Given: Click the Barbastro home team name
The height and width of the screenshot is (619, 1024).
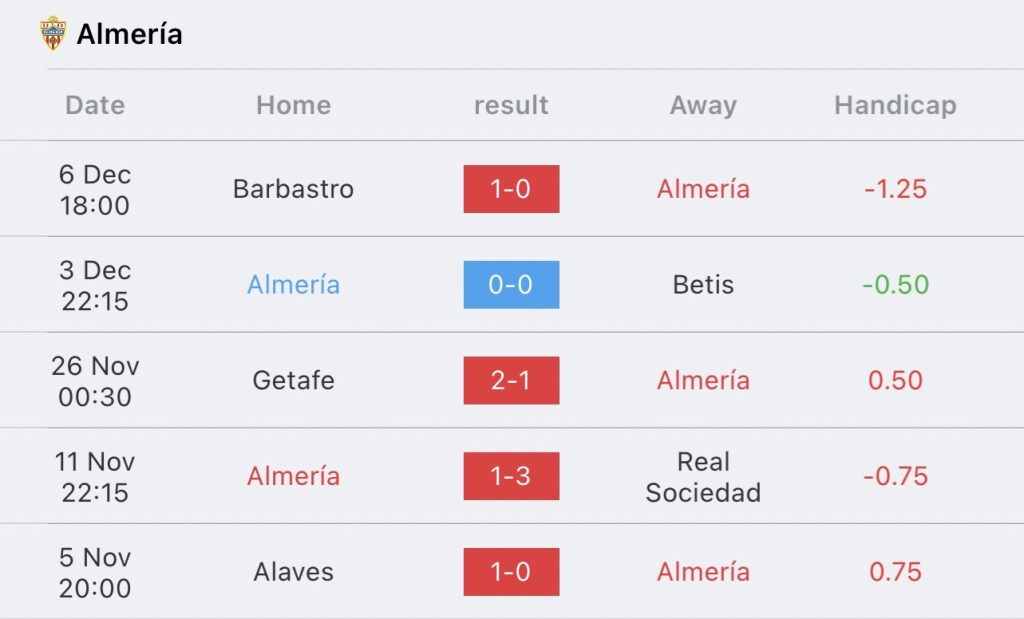Looking at the screenshot, I should click(x=293, y=189).
